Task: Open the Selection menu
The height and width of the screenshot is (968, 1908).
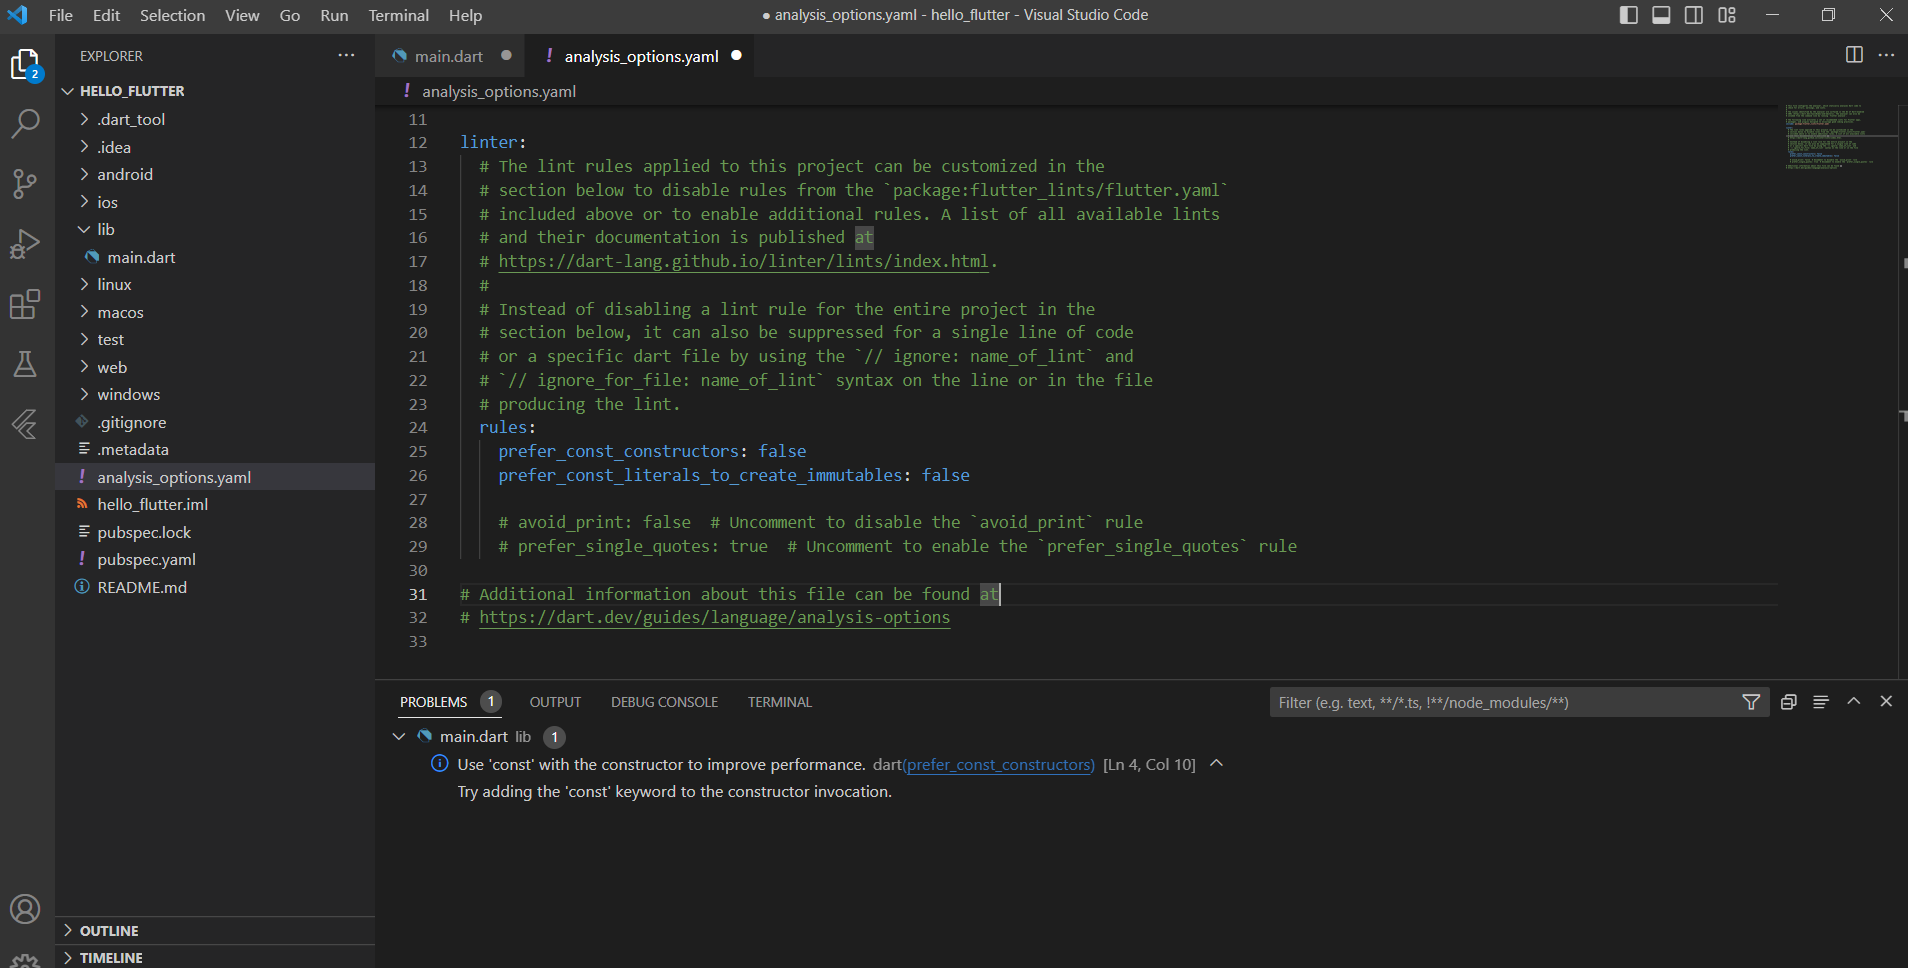Action: tap(172, 15)
